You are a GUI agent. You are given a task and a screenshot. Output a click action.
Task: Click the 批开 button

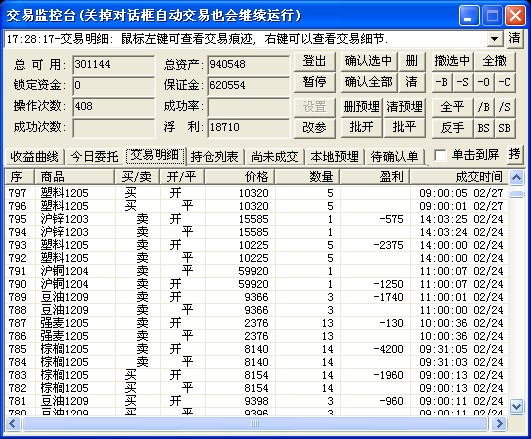pyautogui.click(x=361, y=128)
